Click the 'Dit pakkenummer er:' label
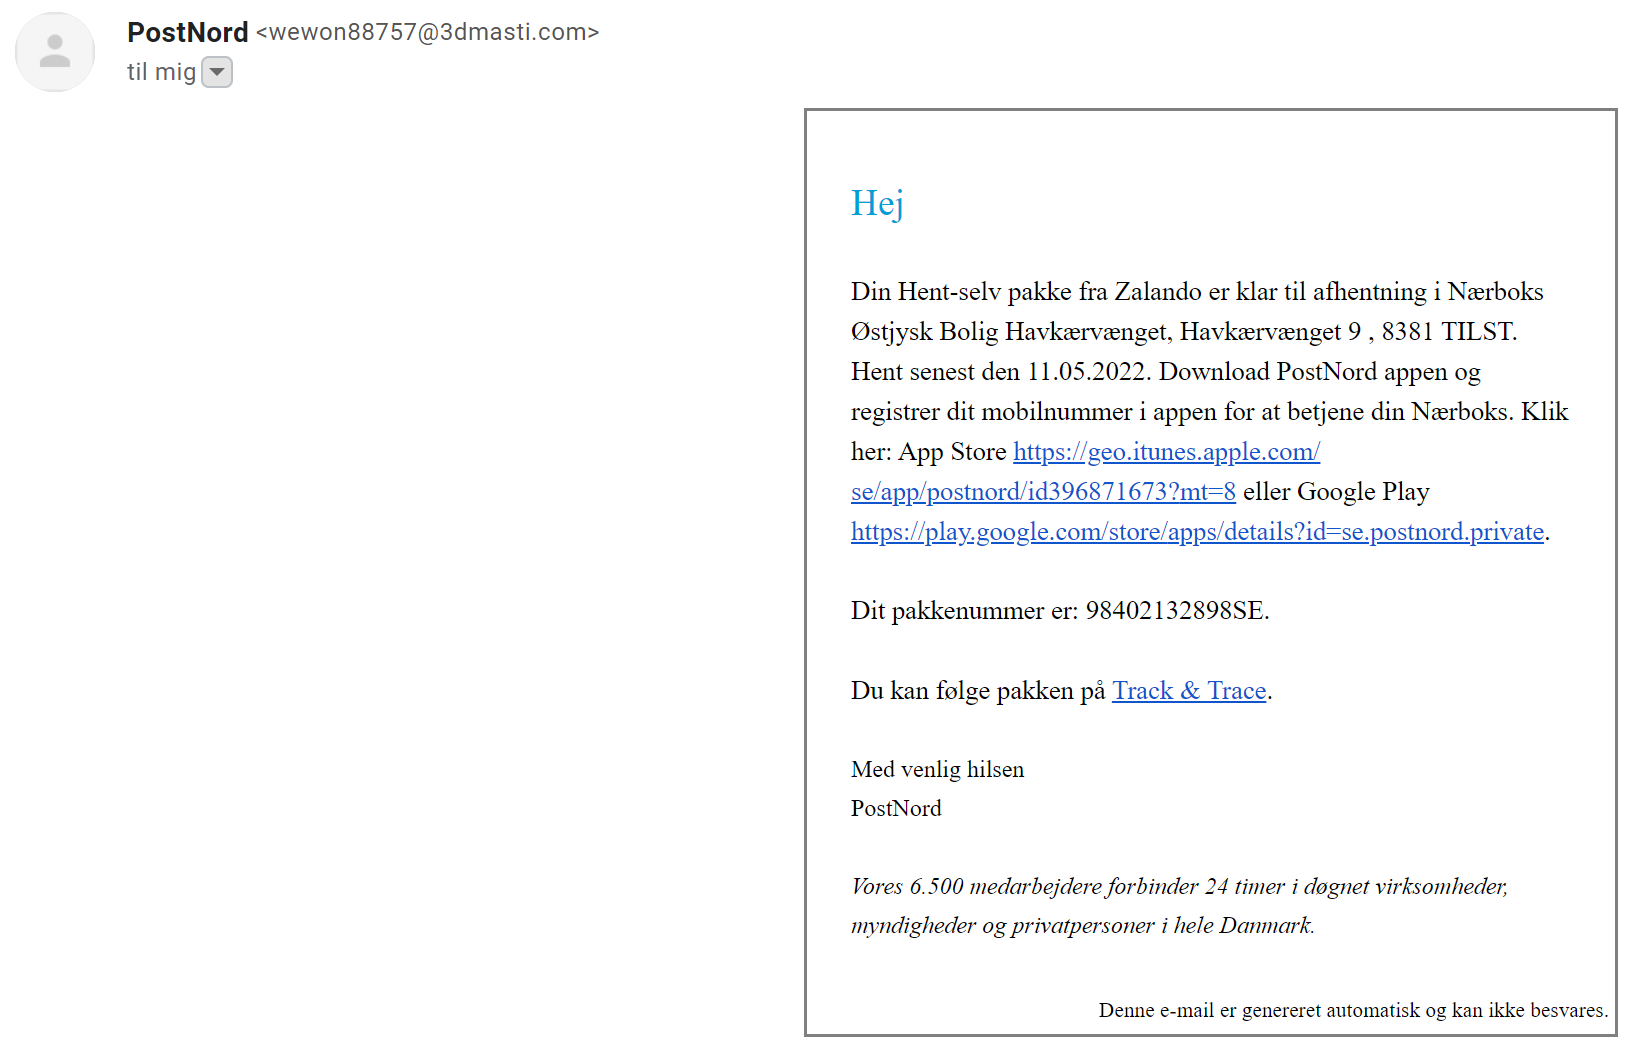 point(965,611)
